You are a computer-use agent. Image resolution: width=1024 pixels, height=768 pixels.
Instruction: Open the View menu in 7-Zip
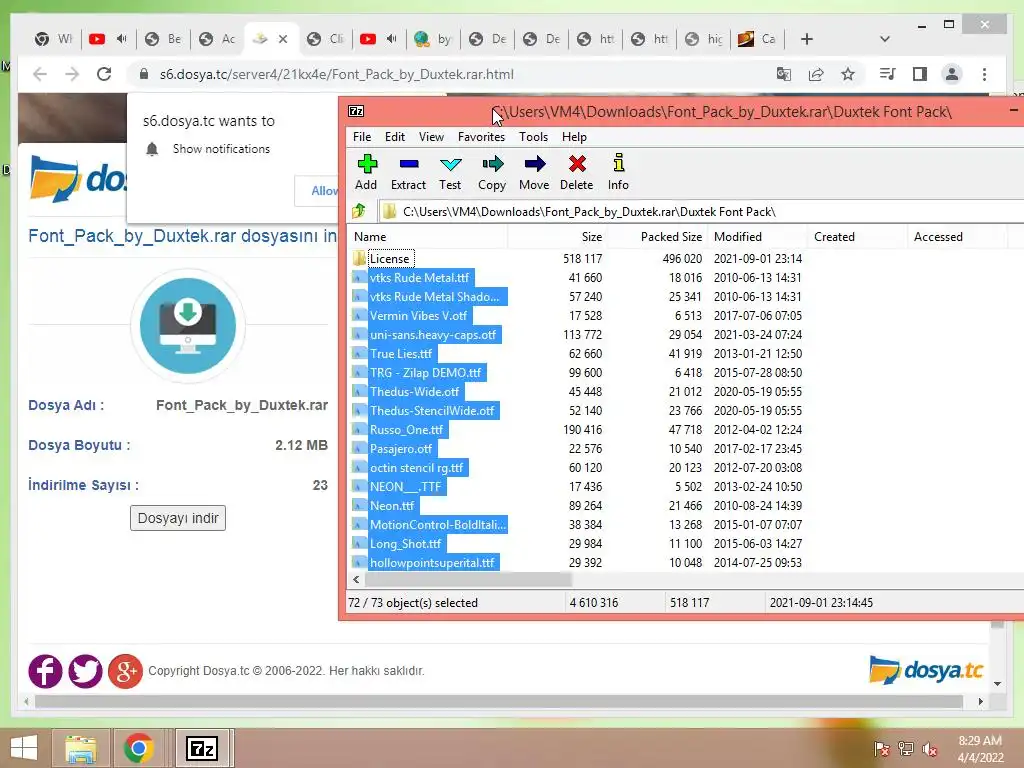[431, 136]
